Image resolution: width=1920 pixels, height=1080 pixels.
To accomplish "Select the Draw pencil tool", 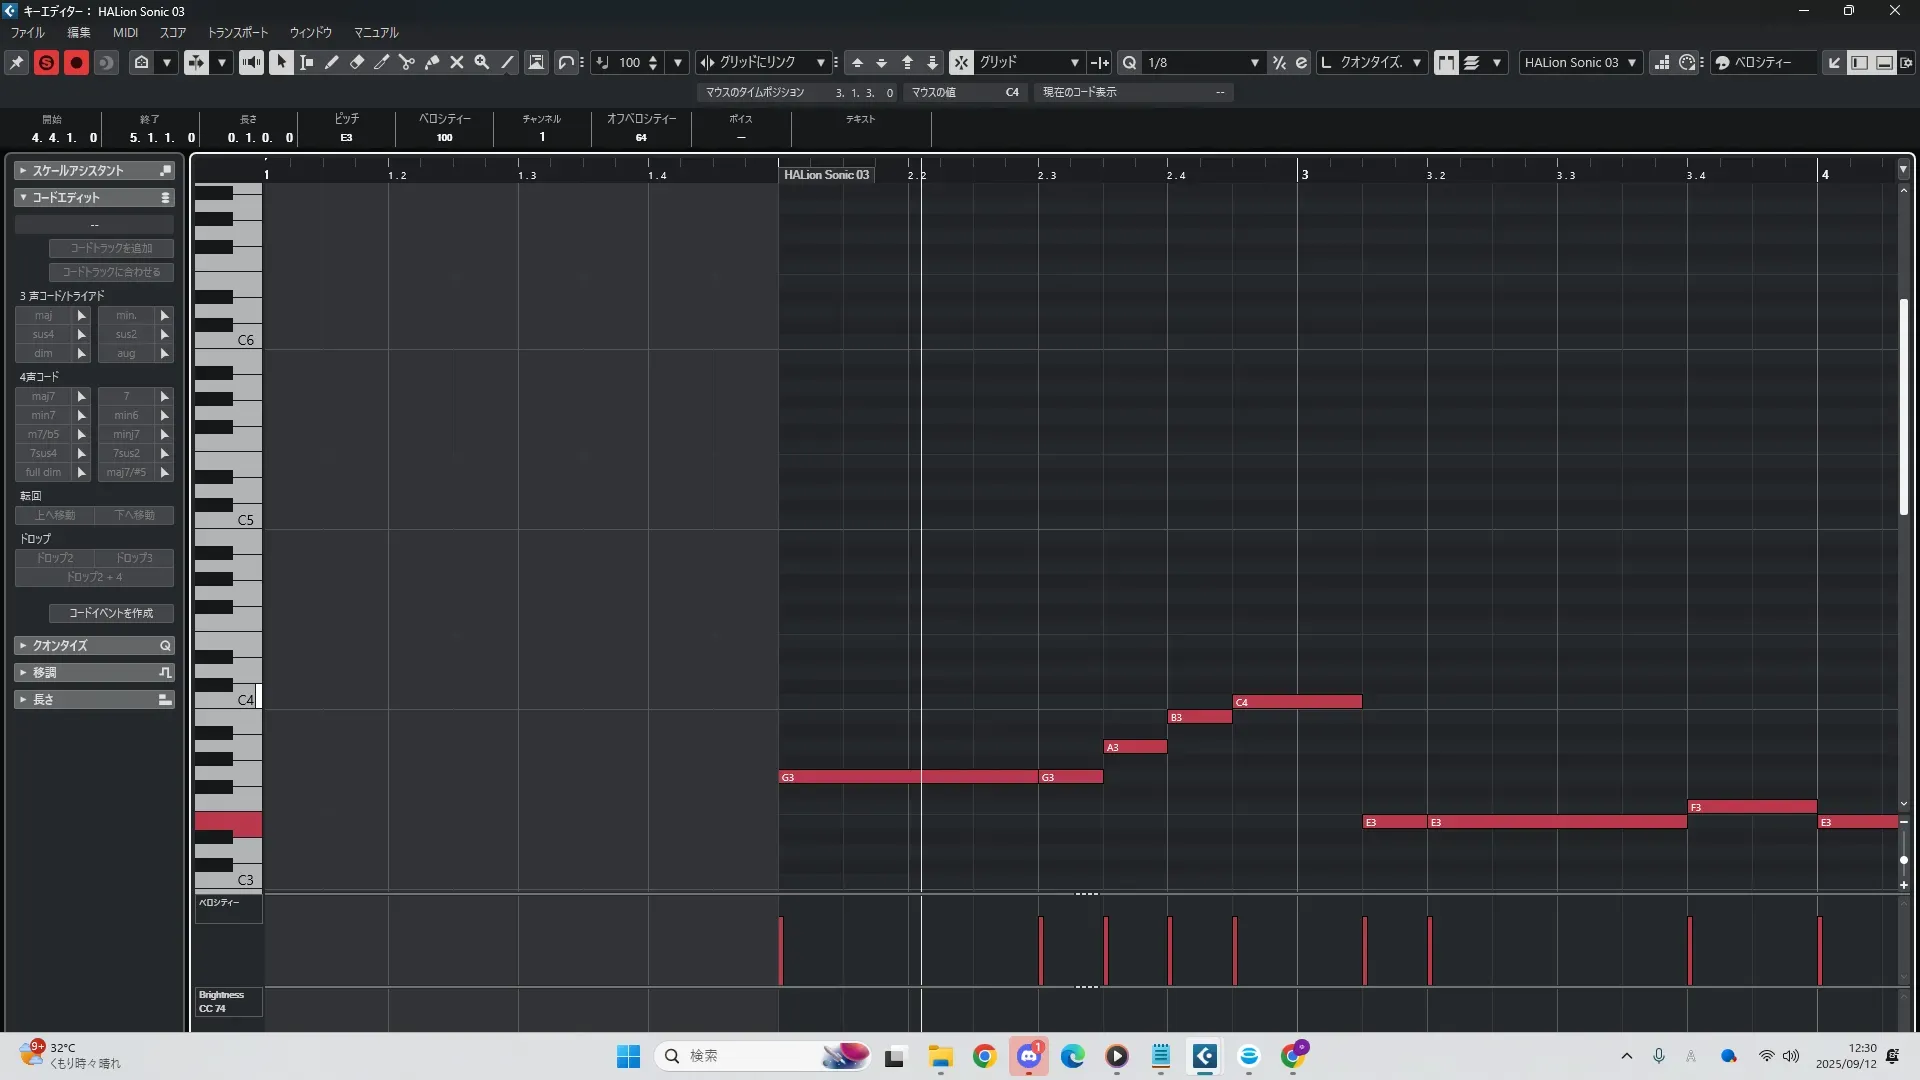I will pos(332,62).
